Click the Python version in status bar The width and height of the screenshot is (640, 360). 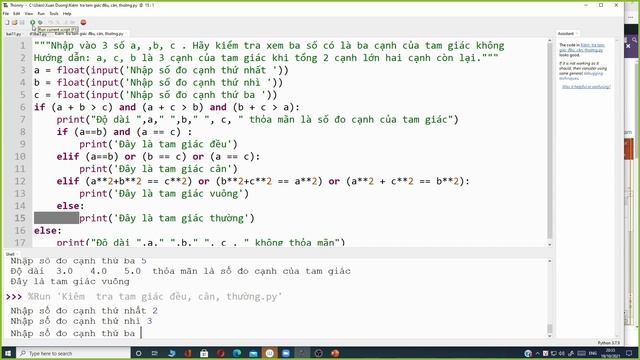[608, 343]
